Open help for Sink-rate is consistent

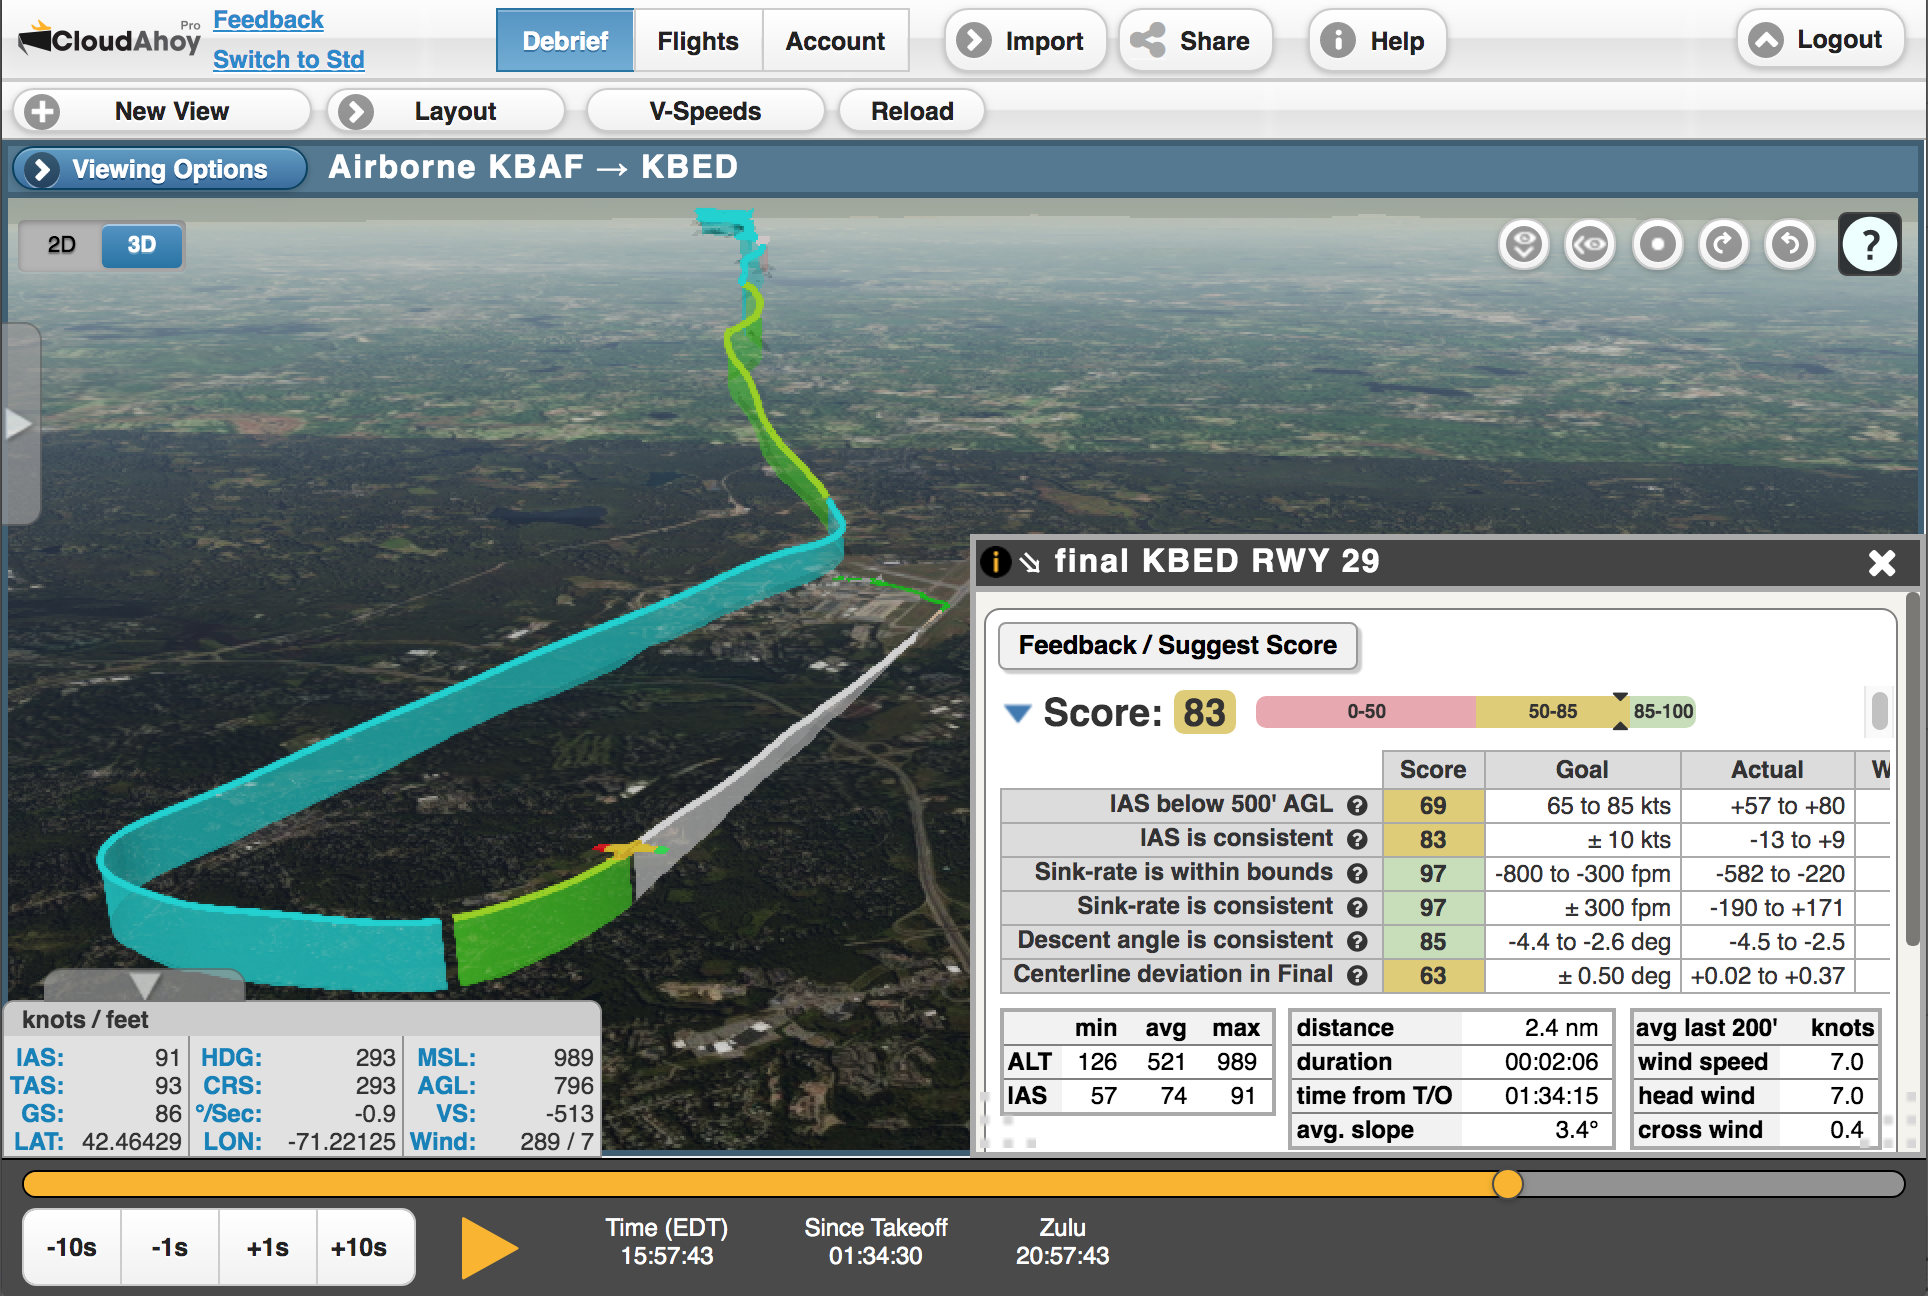point(1357,907)
